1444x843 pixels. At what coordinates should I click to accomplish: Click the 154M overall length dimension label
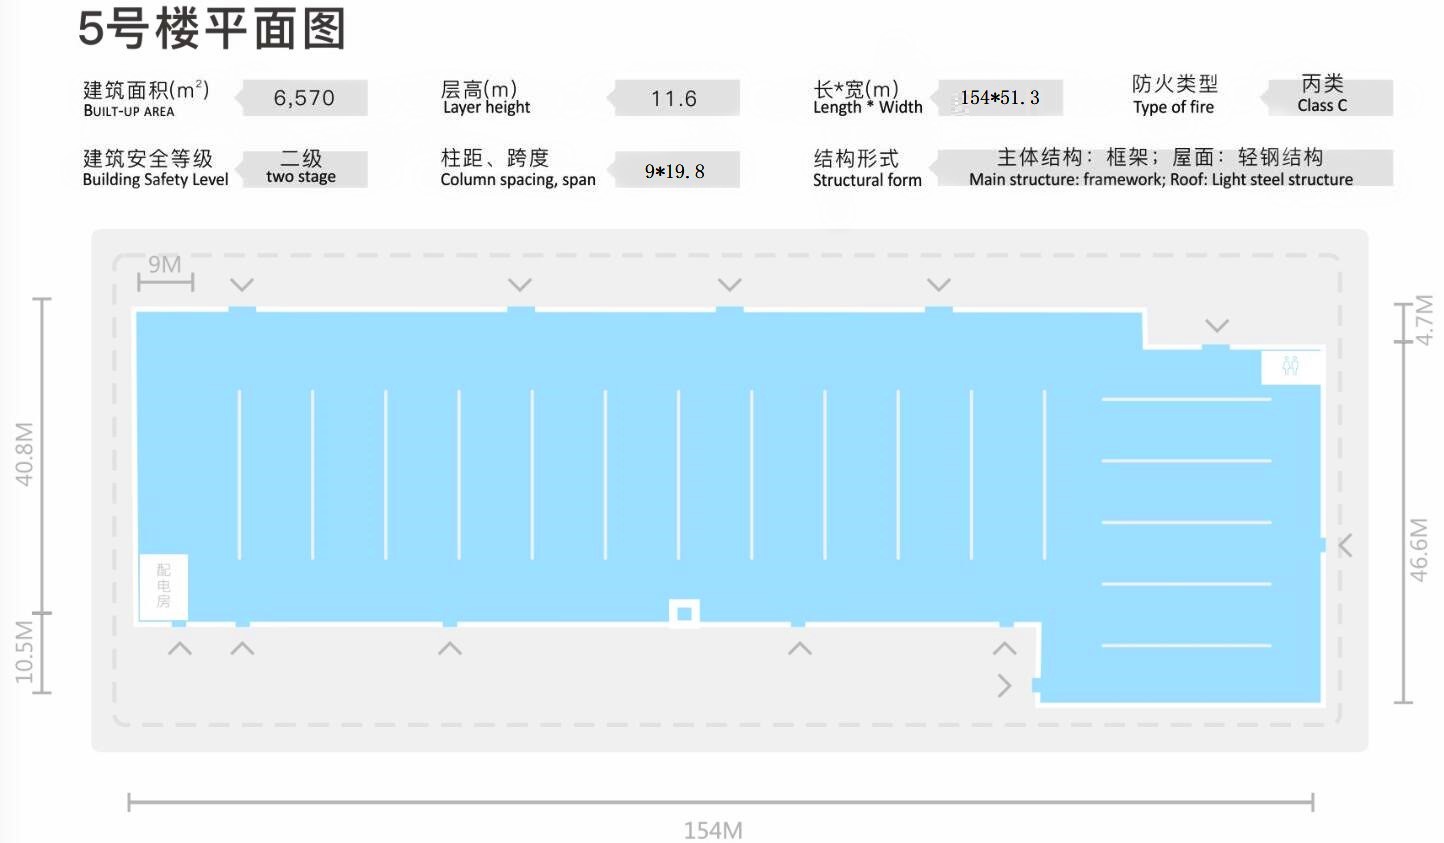click(713, 829)
